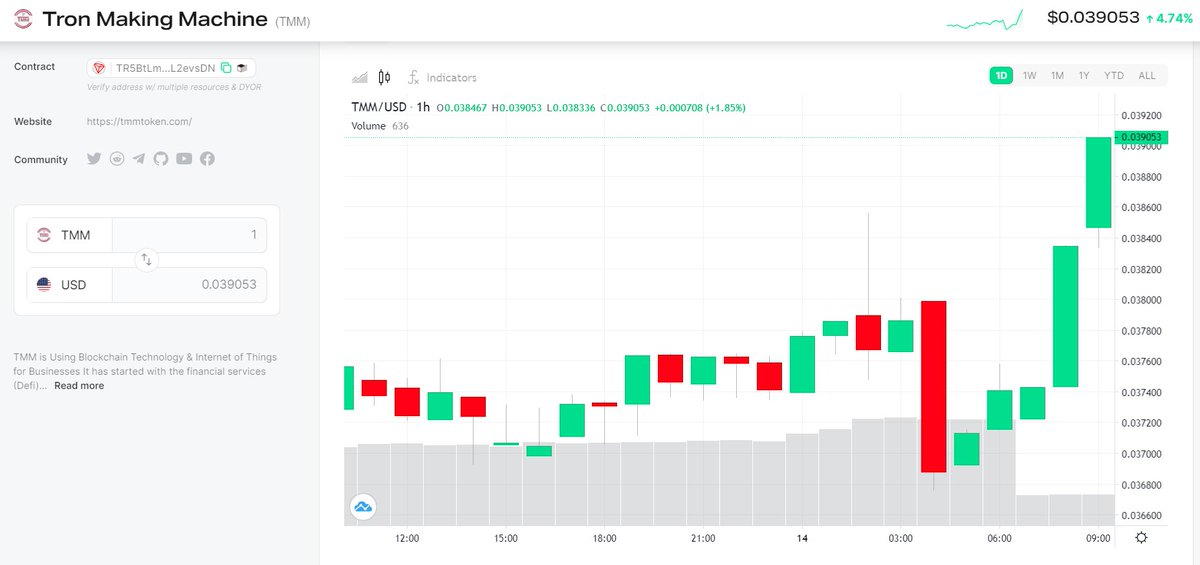Open the Twitter community link
Viewport: 1200px width, 565px height.
pyautogui.click(x=94, y=159)
